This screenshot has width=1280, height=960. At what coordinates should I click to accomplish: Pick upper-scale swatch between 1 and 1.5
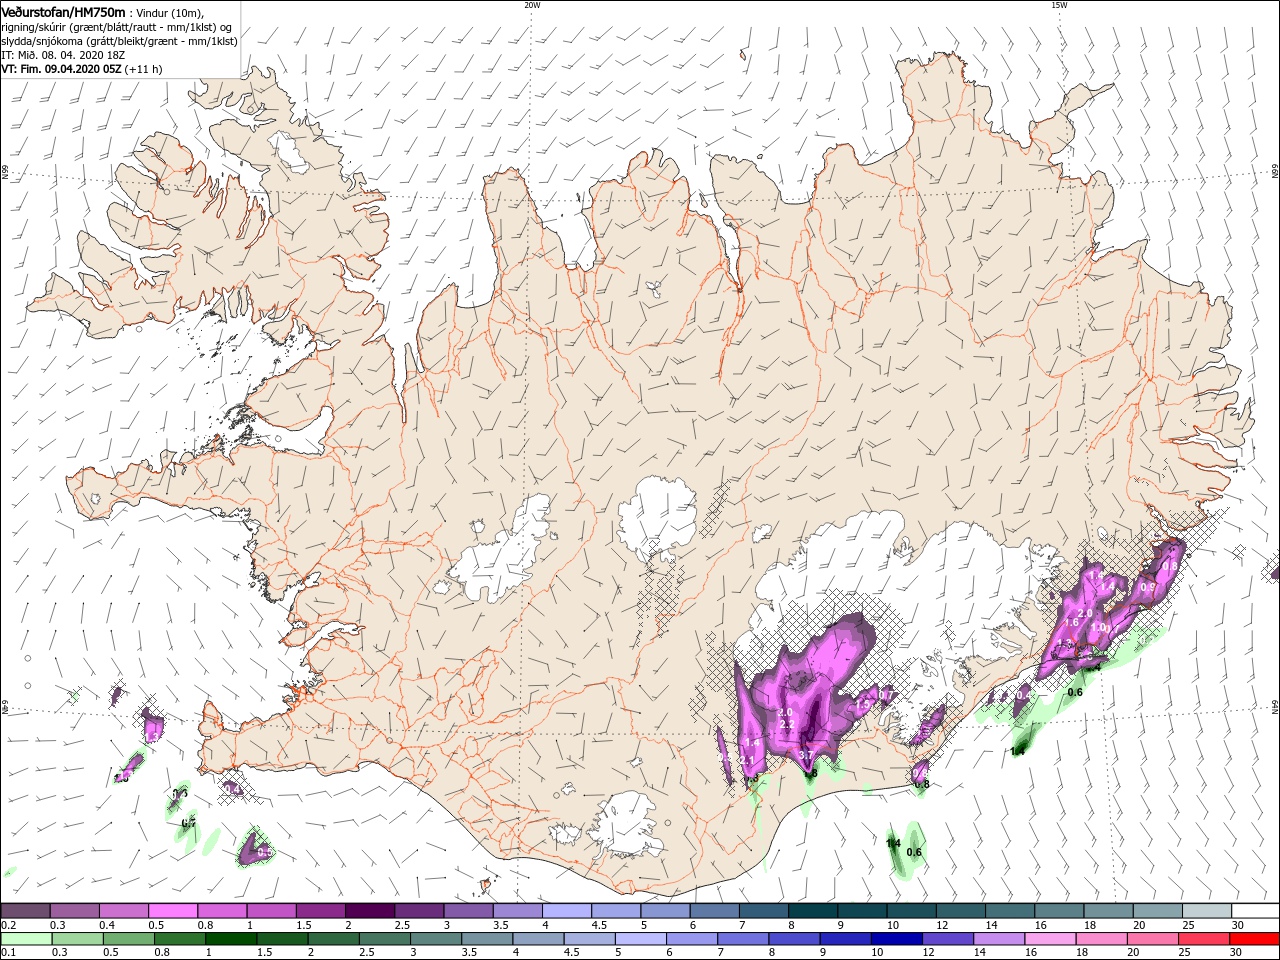tap(271, 911)
